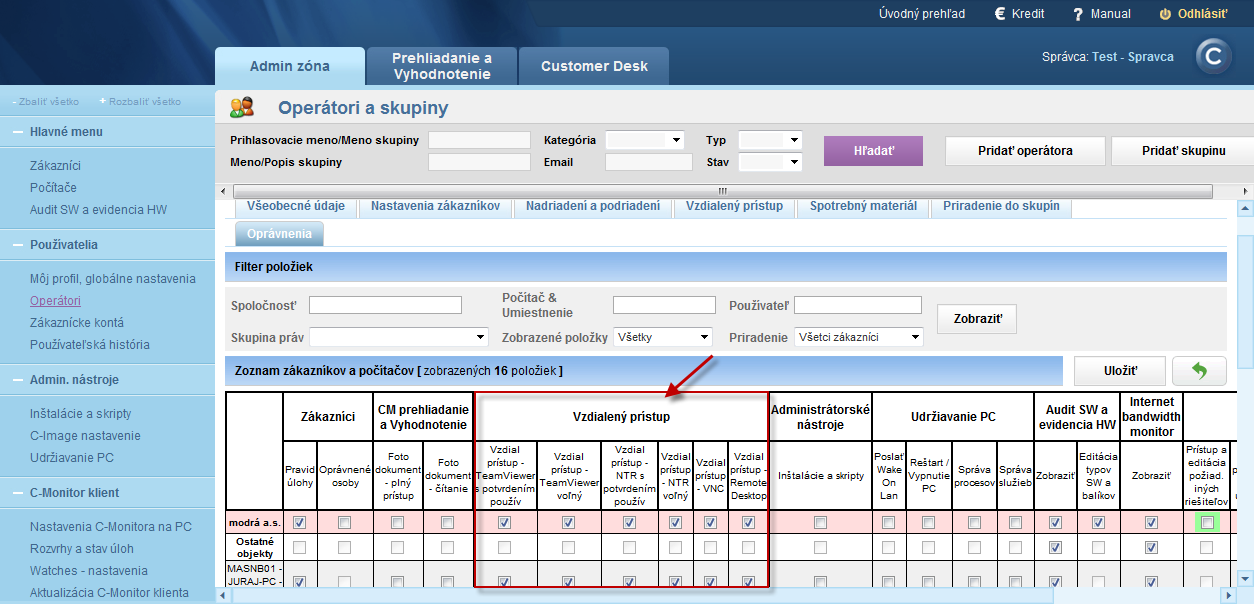Click the green undo arrow icon
Image resolution: width=1254 pixels, height=604 pixels.
tap(1199, 370)
